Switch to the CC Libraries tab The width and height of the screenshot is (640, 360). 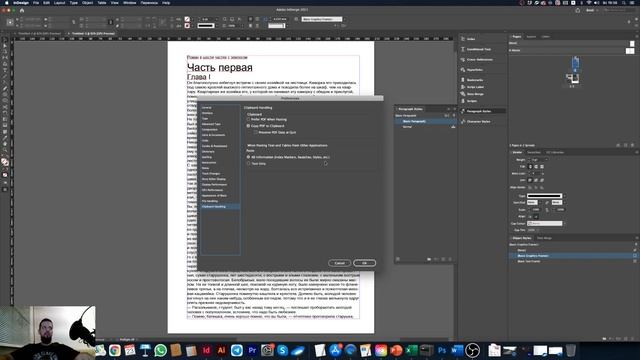pos(555,152)
